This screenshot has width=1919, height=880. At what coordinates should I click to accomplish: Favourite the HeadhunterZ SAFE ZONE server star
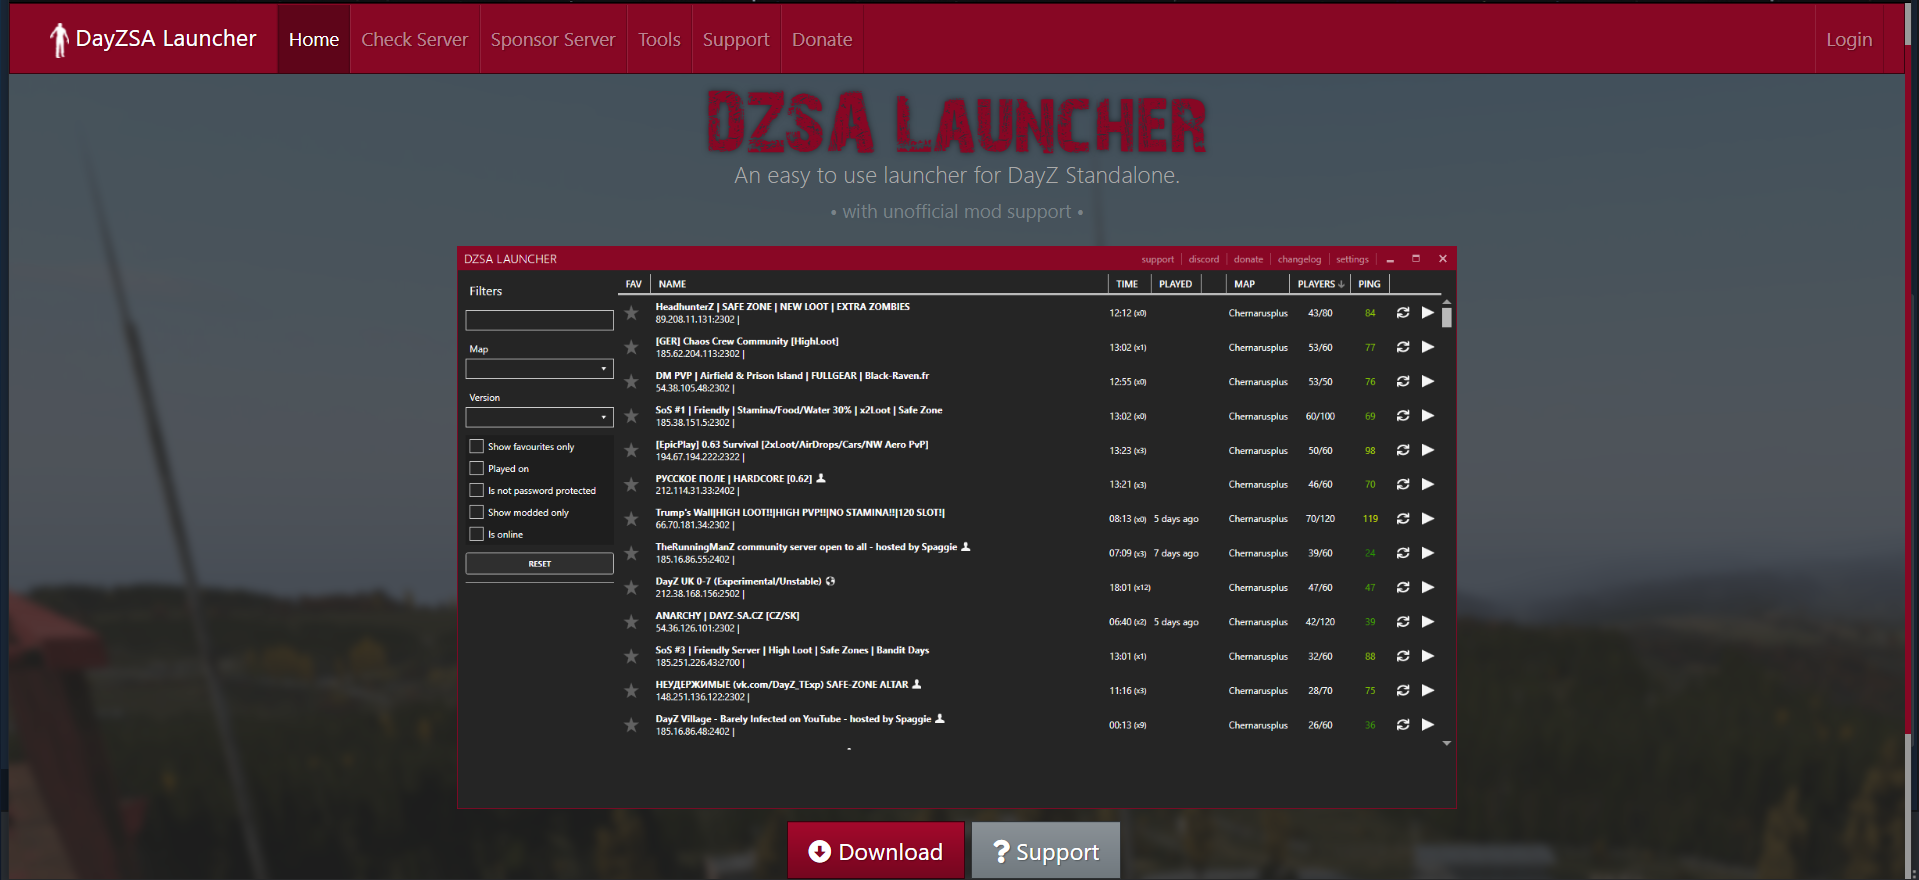click(x=631, y=313)
